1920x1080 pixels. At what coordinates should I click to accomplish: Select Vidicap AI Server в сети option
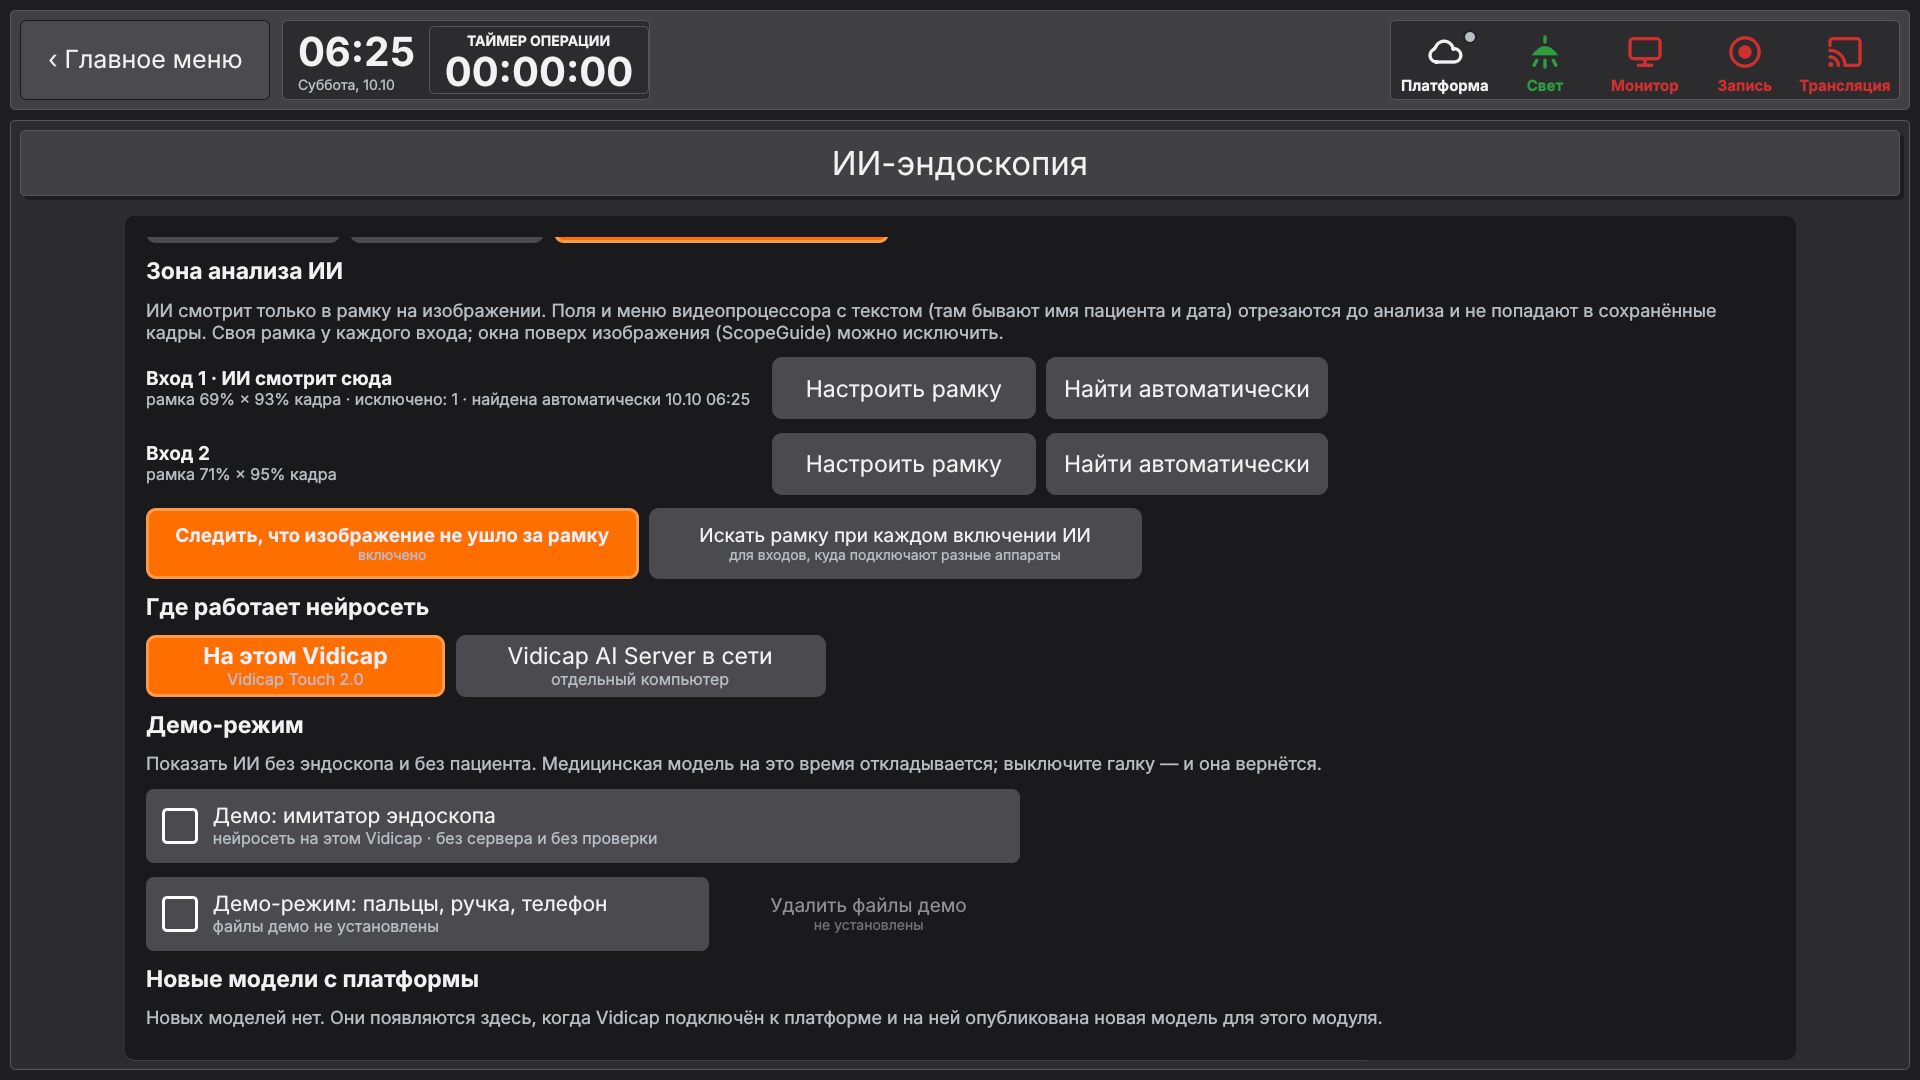point(640,666)
